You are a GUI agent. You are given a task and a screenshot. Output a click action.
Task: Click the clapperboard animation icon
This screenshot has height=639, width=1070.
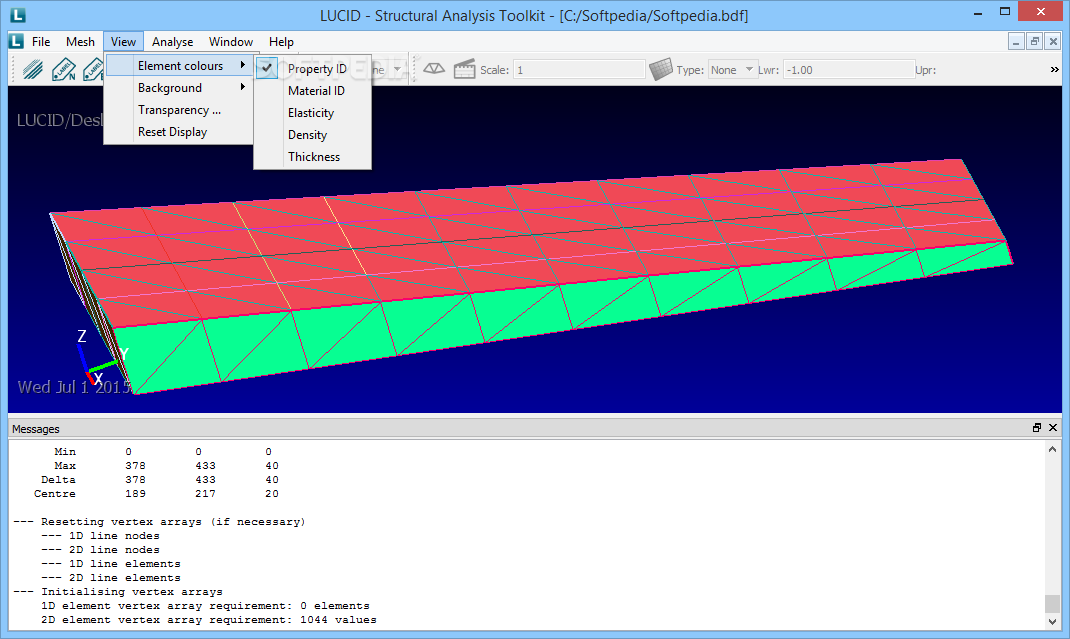464,69
